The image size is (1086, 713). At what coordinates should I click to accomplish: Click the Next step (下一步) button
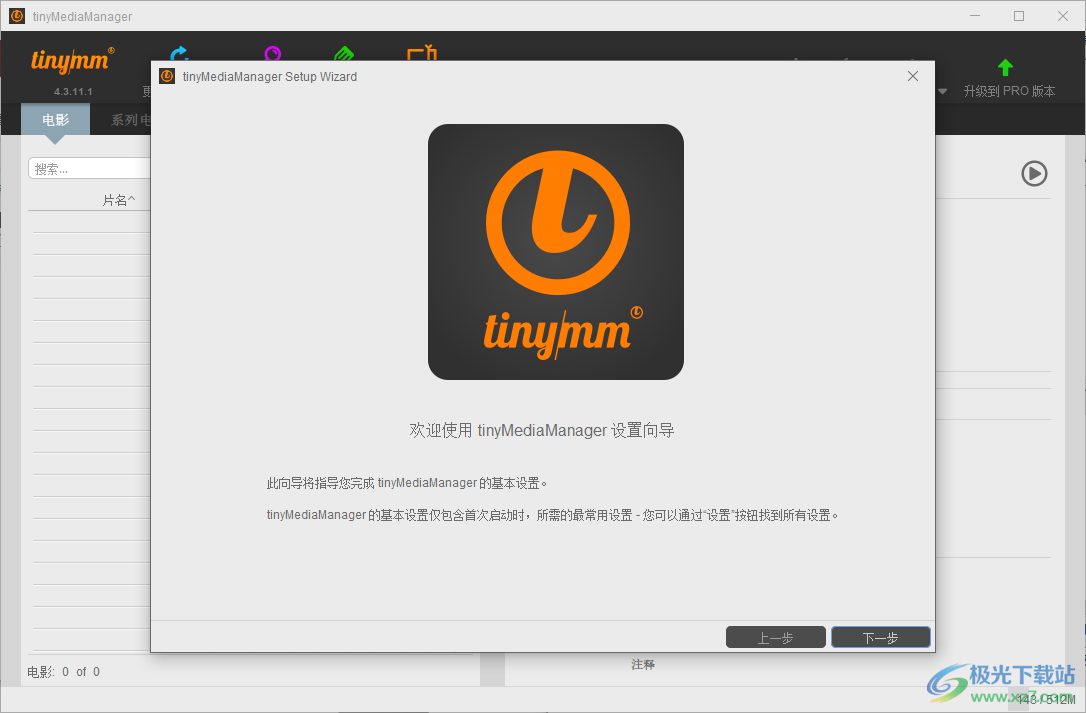[x=880, y=637]
